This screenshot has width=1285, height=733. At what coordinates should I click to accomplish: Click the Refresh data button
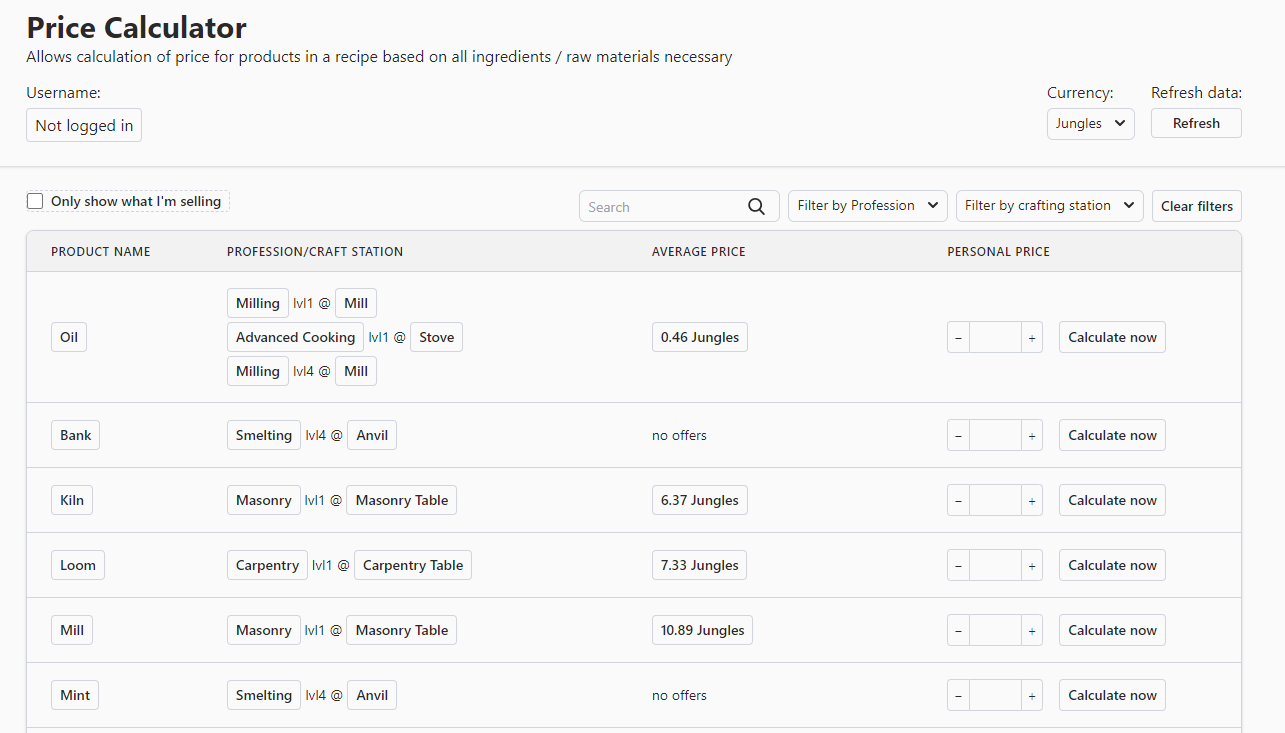(1196, 124)
